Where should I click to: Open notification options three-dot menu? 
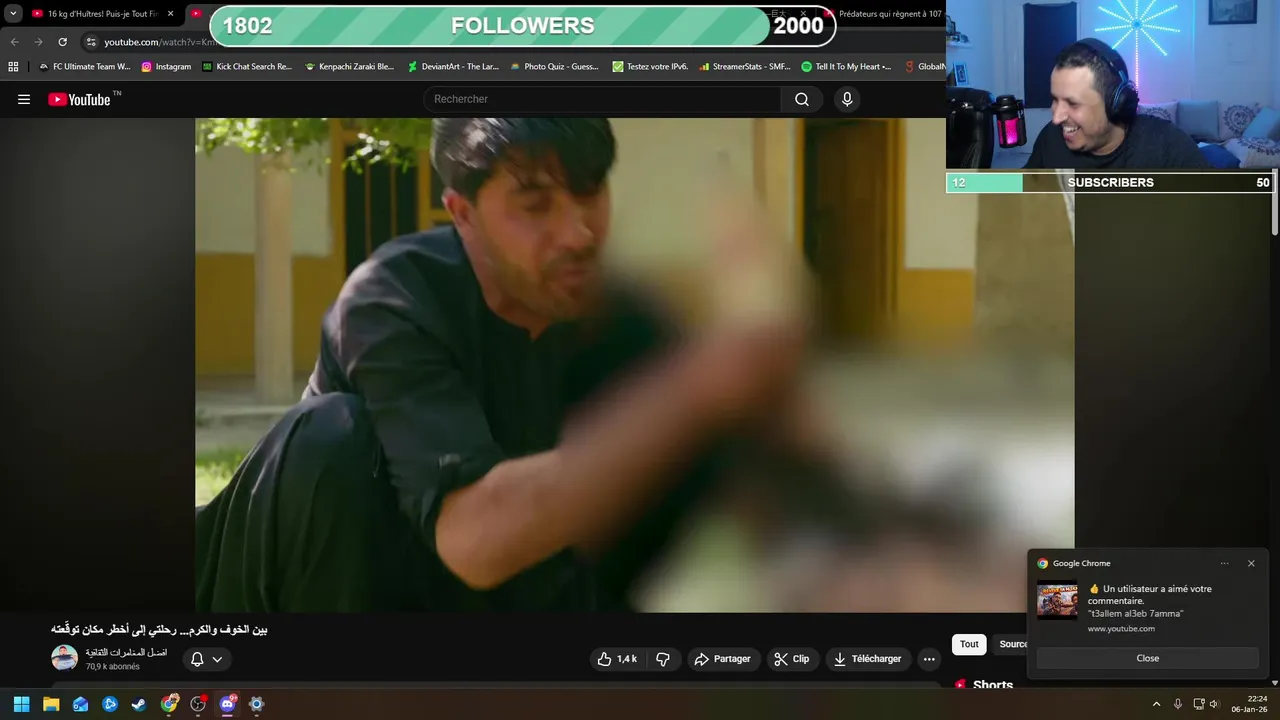click(x=1224, y=563)
